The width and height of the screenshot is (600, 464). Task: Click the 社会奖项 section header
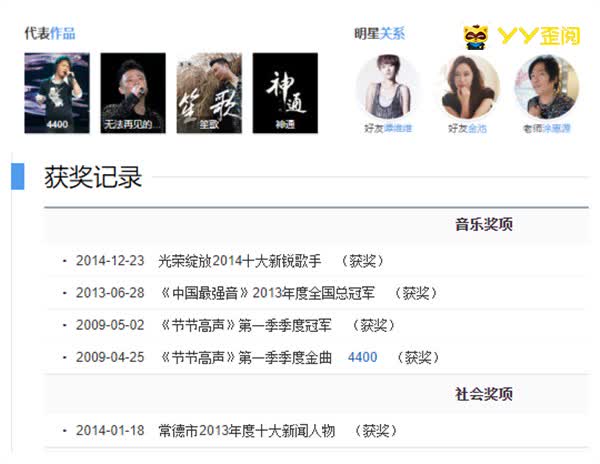484,394
